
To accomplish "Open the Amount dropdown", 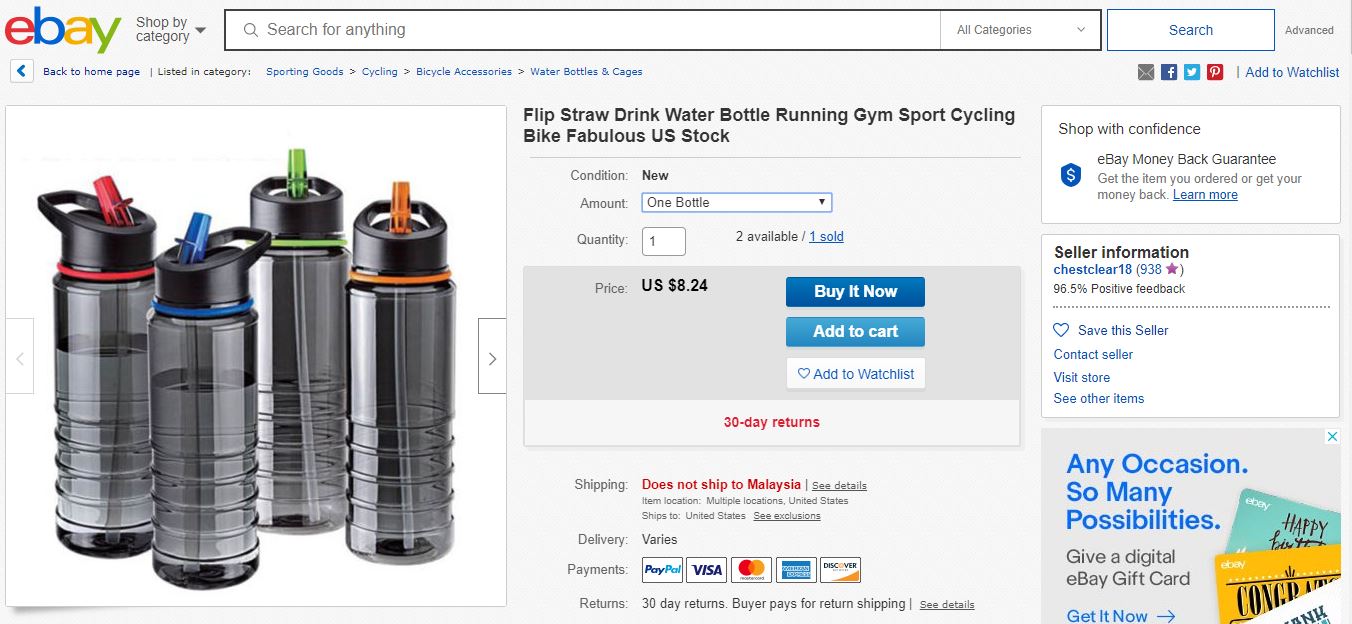I will point(736,202).
